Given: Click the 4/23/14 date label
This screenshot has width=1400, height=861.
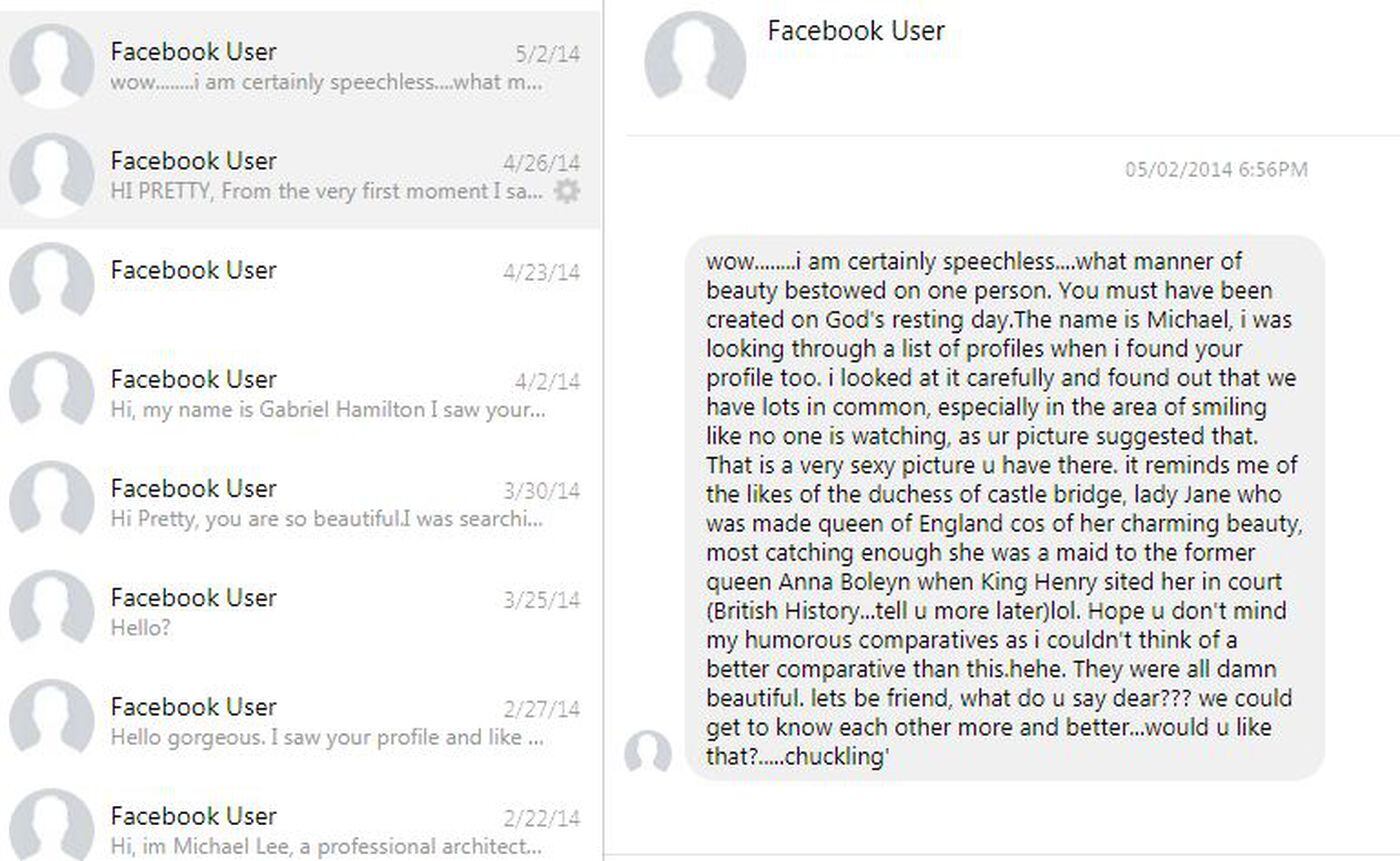Looking at the screenshot, I should (541, 272).
